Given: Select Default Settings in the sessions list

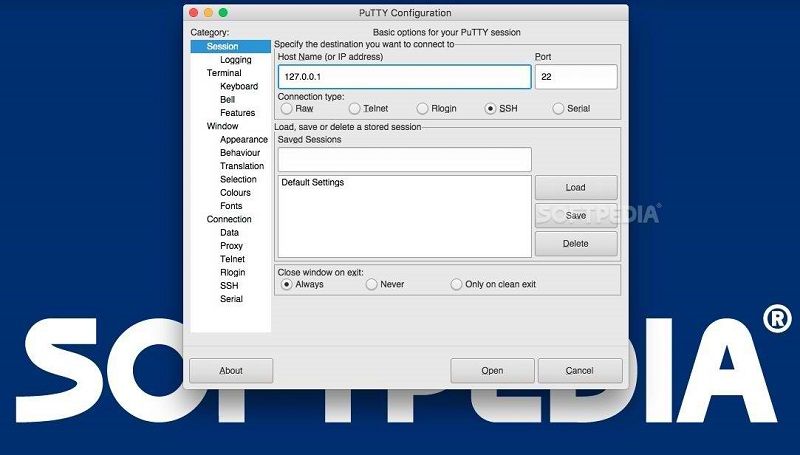Looking at the screenshot, I should tap(313, 183).
